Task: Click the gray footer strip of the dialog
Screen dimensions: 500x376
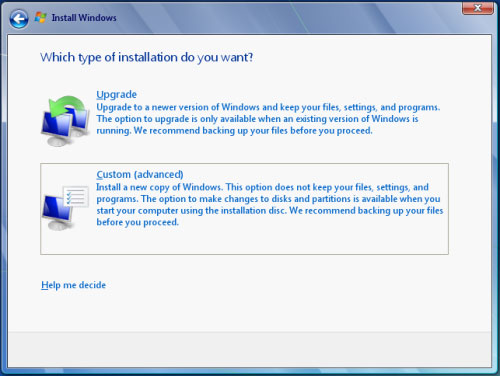Action: (249, 349)
